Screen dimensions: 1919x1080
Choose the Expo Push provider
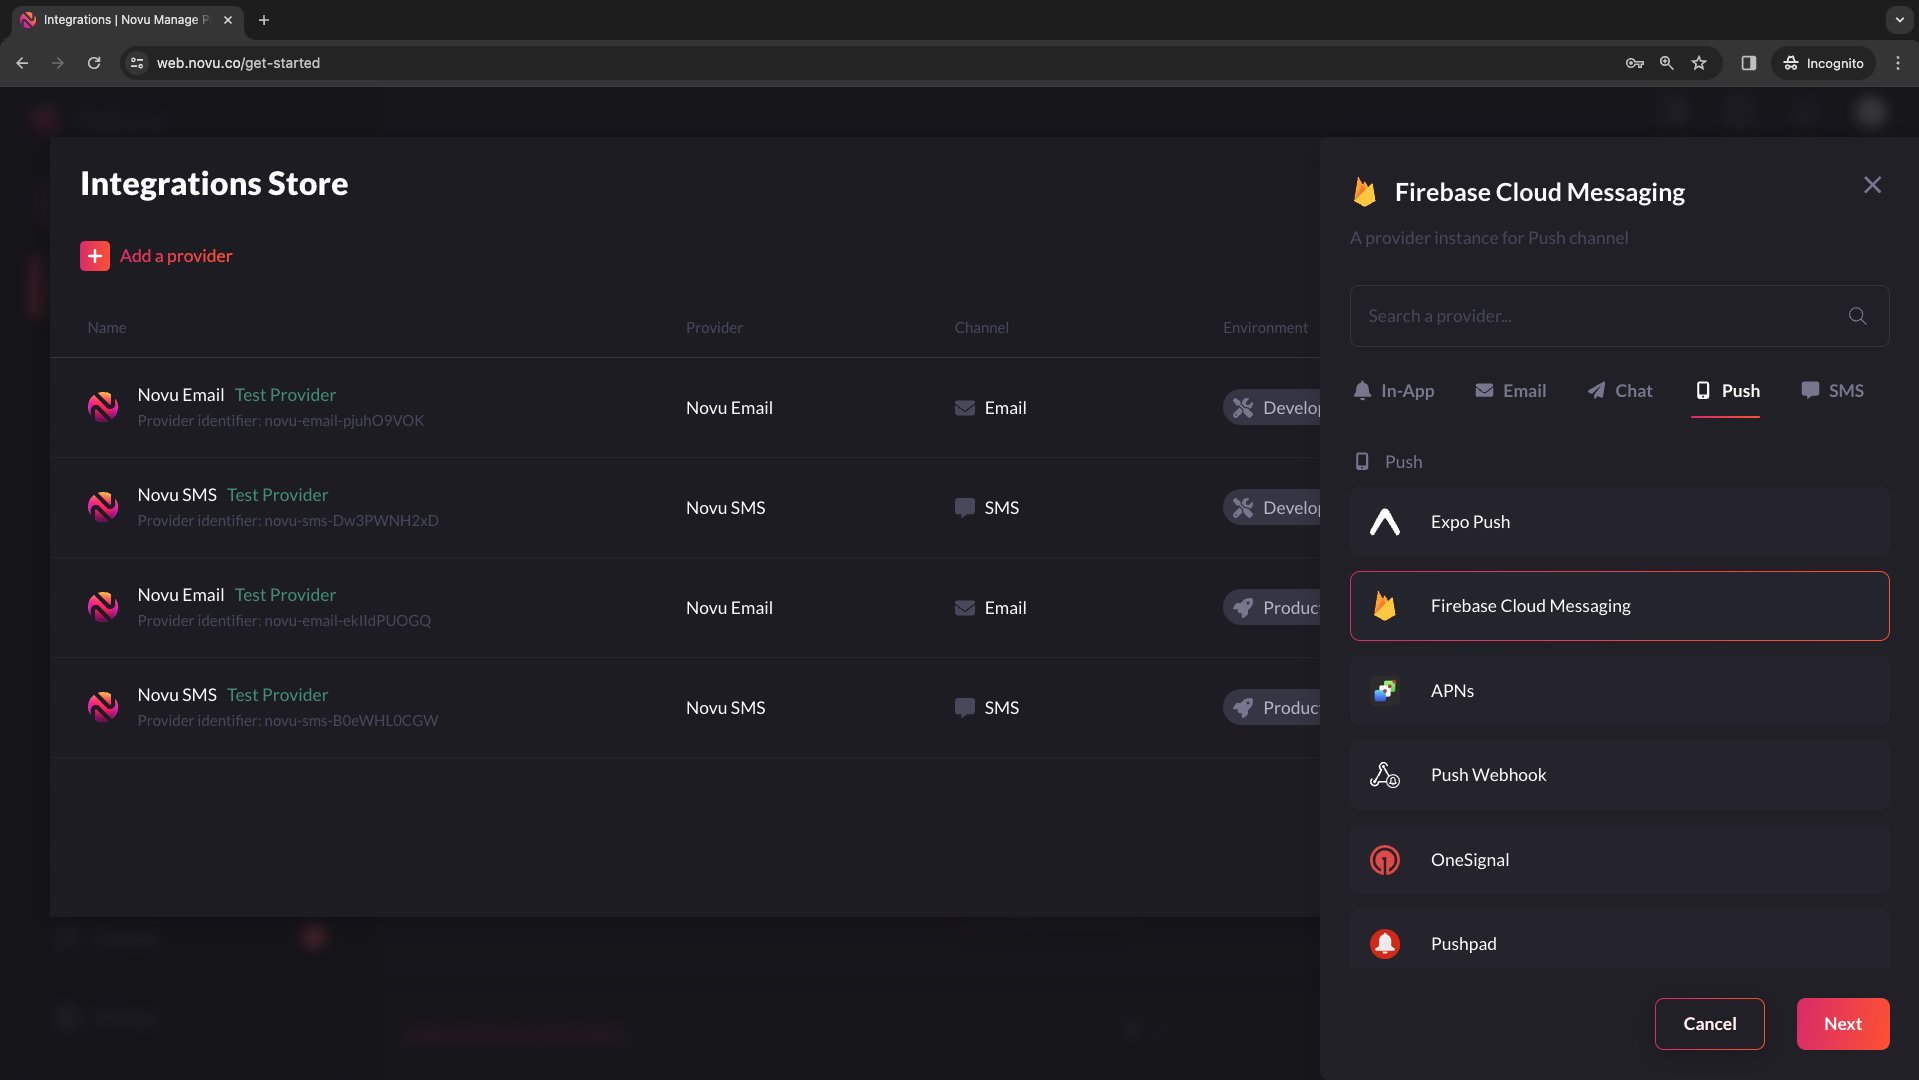[1619, 522]
